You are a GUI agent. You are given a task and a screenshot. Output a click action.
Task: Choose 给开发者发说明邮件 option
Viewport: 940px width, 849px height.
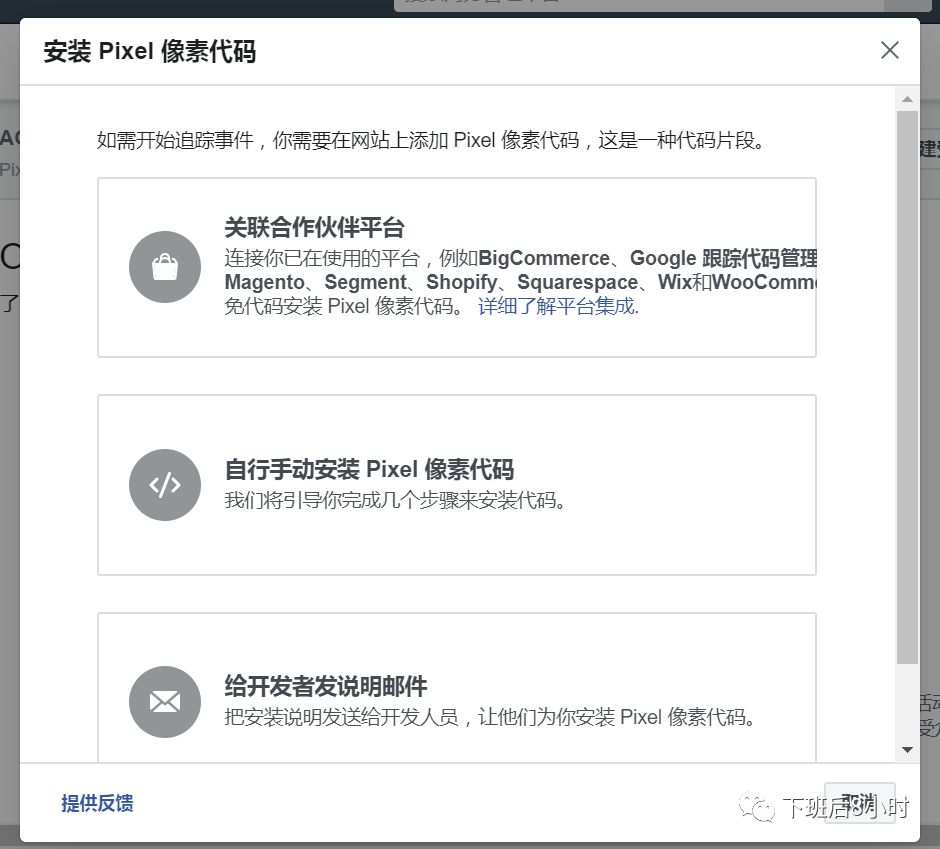[457, 688]
